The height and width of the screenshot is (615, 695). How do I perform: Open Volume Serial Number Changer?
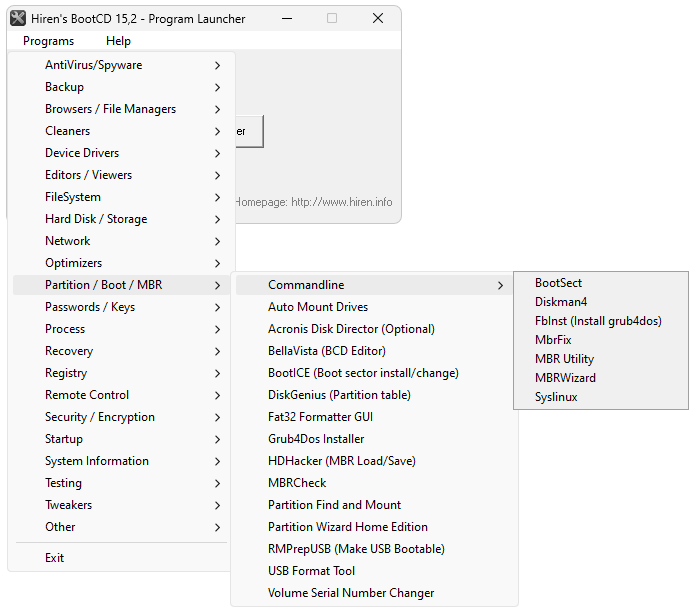(351, 593)
